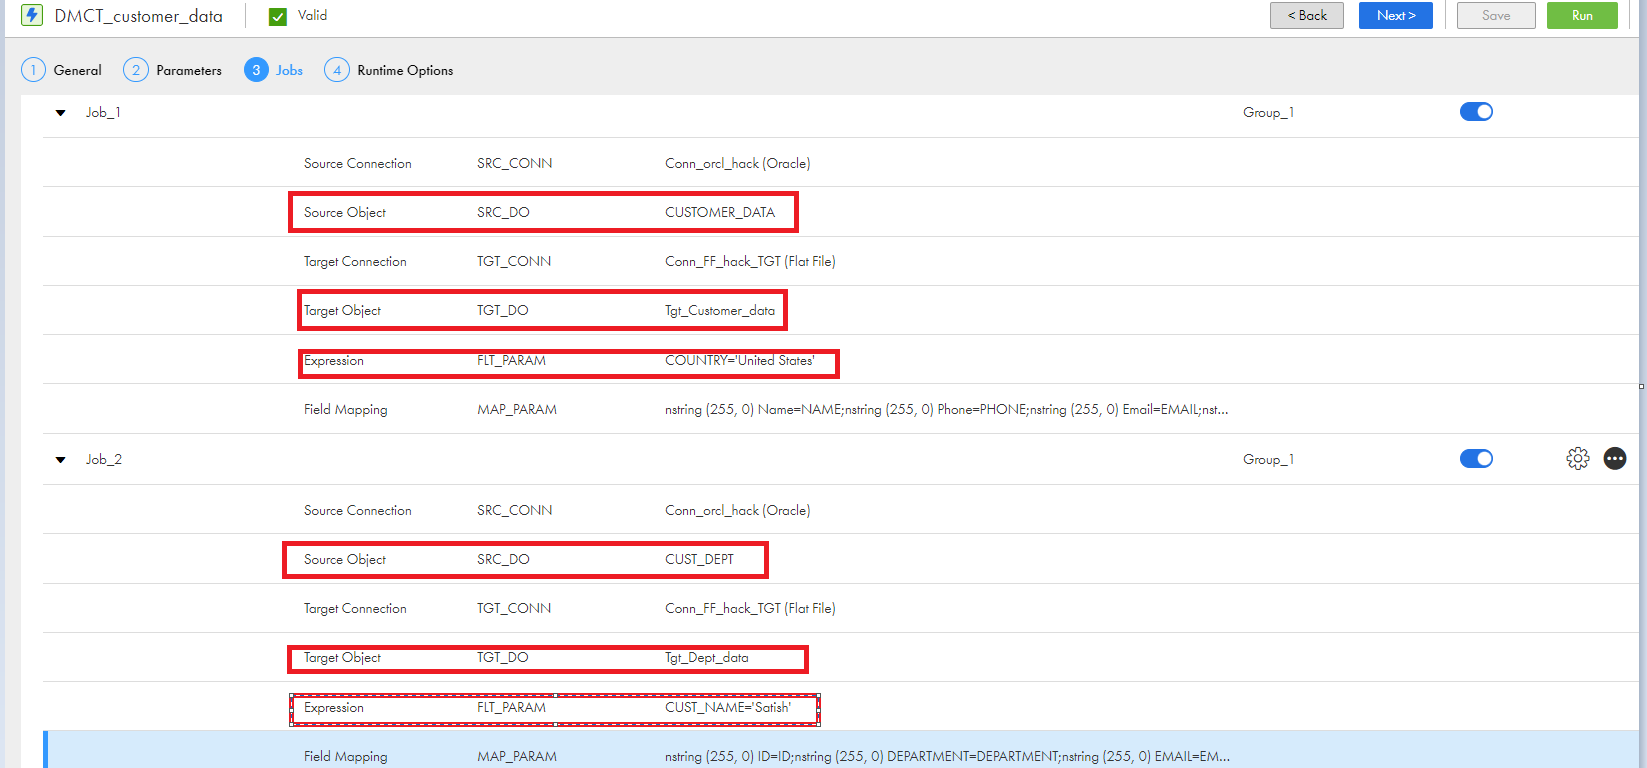This screenshot has height=768, width=1647.
Task: Click the DMCT_customer_data title
Action: [138, 16]
